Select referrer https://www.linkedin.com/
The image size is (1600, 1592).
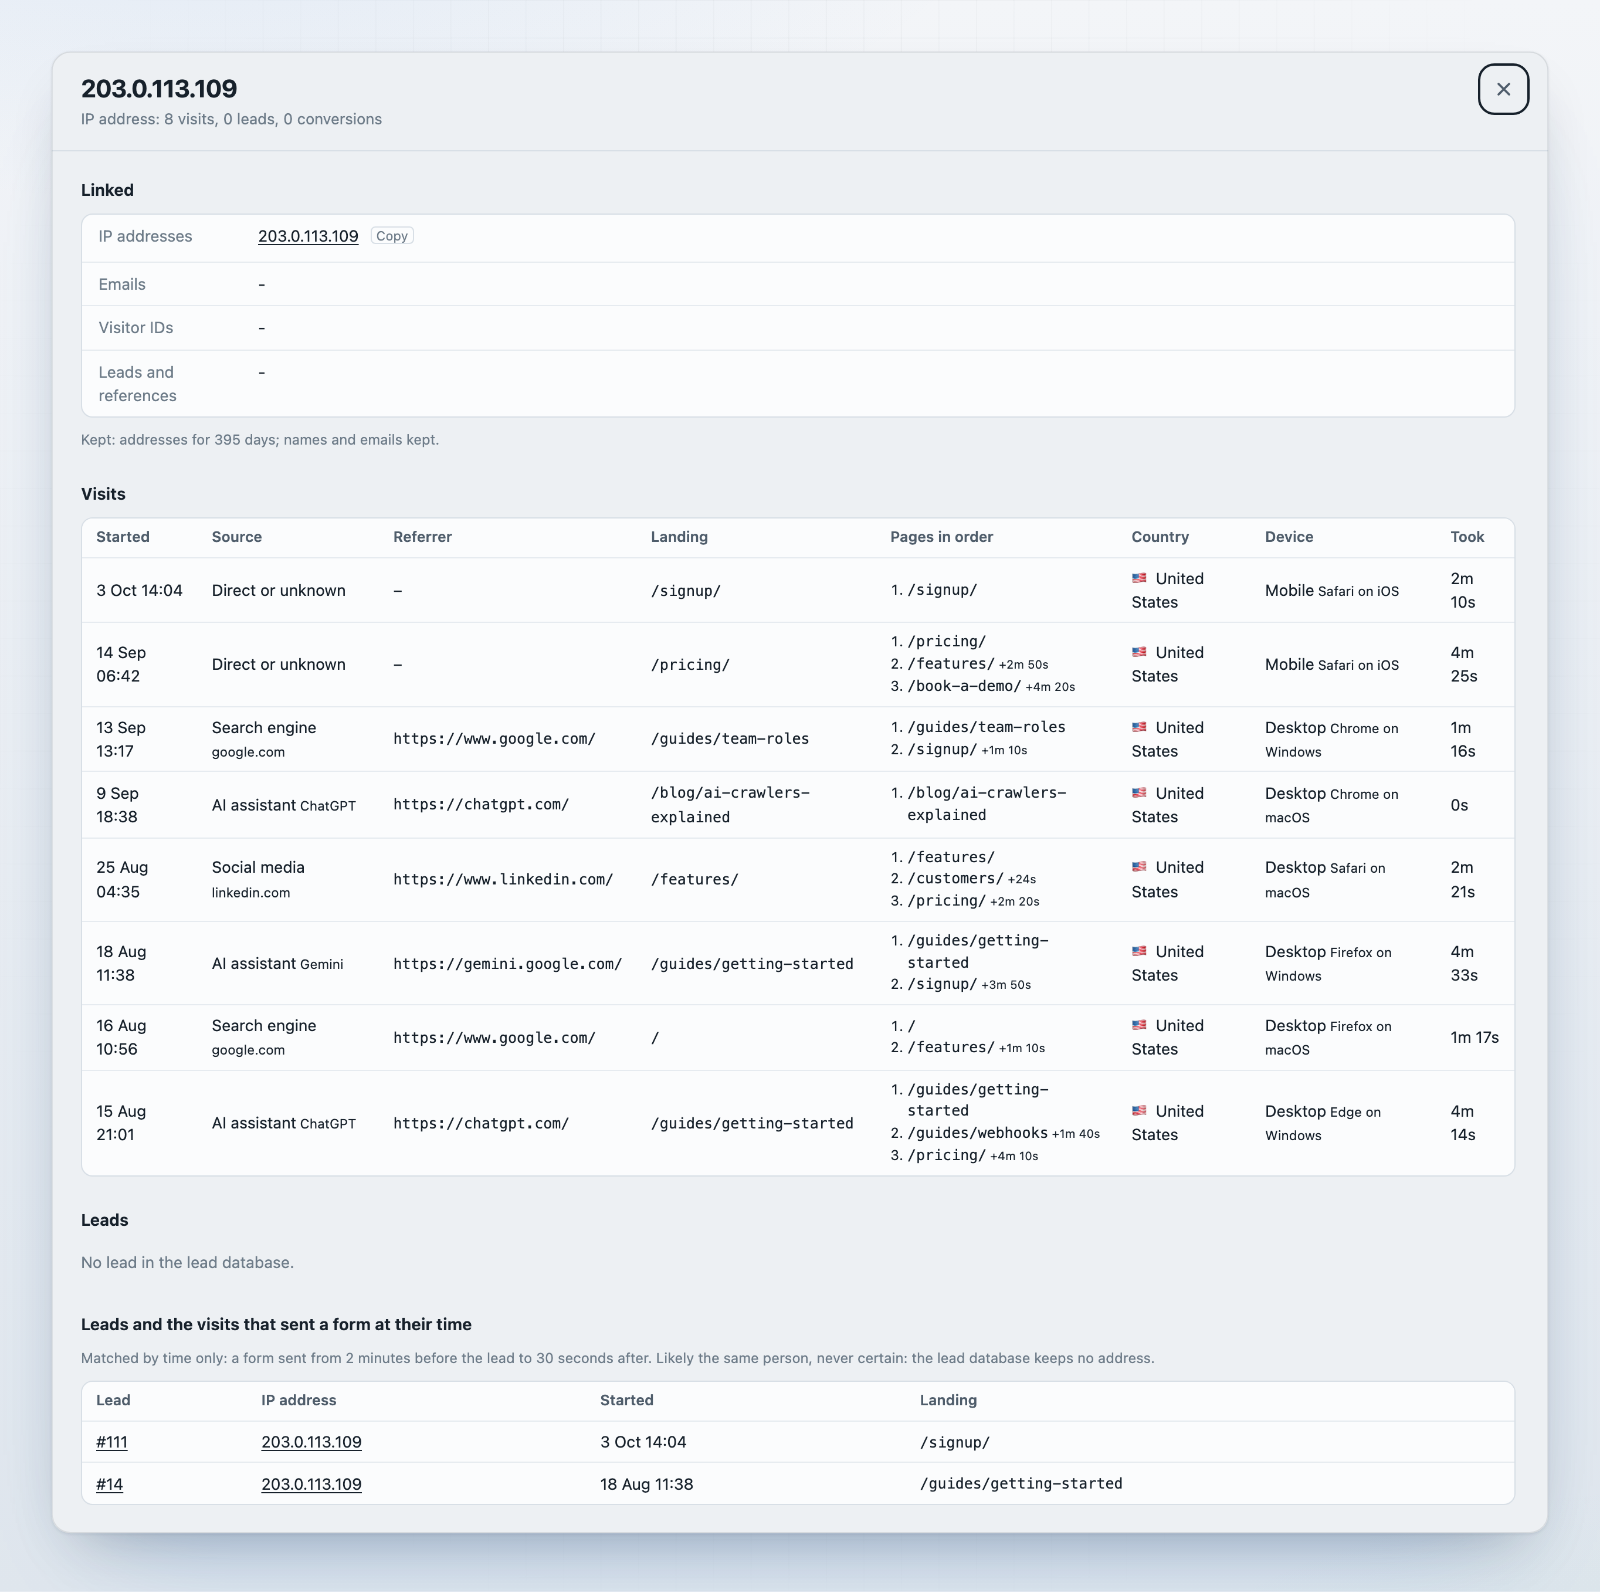[503, 879]
